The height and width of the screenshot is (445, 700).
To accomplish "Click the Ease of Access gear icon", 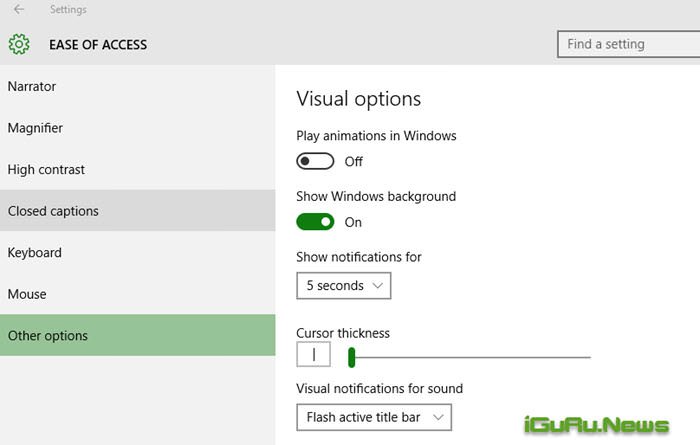I will [19, 44].
